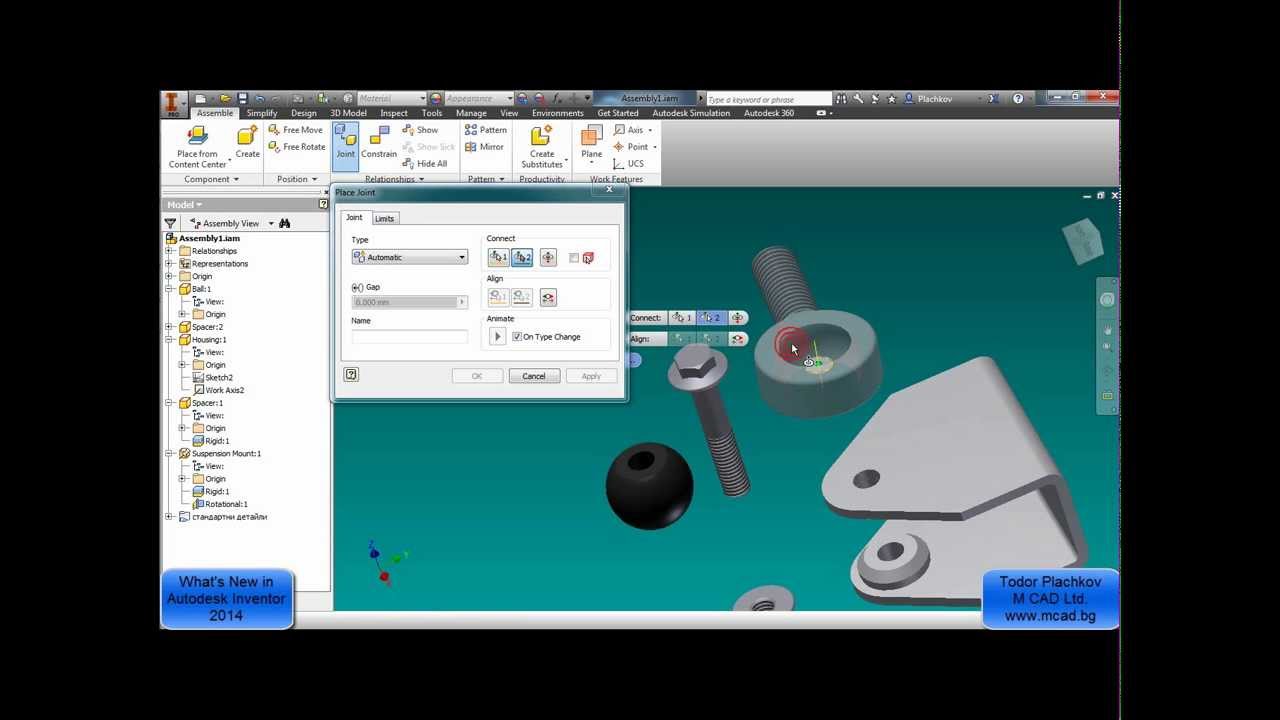
Task: Open the 3D Model ribbon tab
Action: [x=349, y=114]
